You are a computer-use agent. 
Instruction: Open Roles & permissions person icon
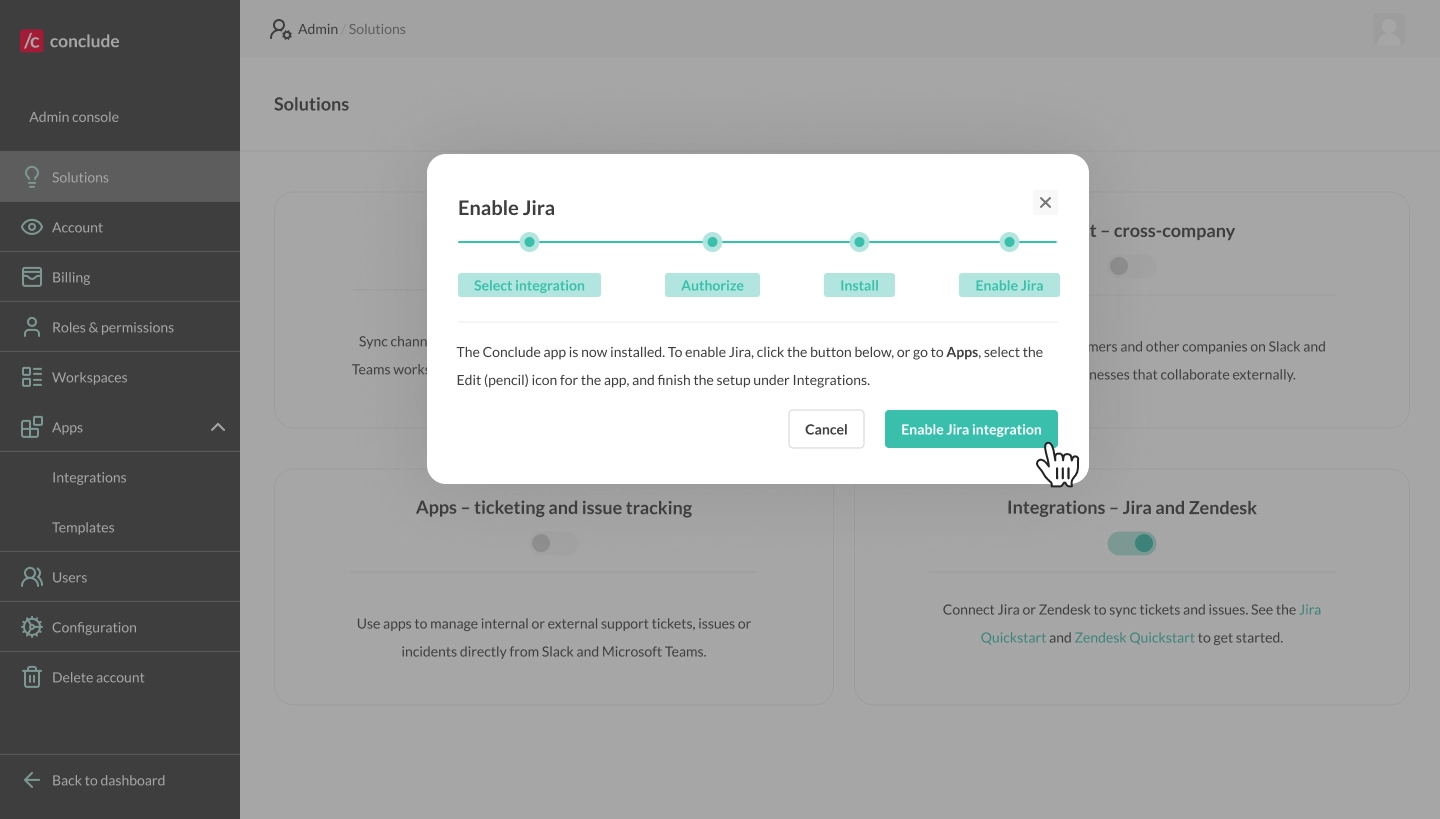(31, 326)
